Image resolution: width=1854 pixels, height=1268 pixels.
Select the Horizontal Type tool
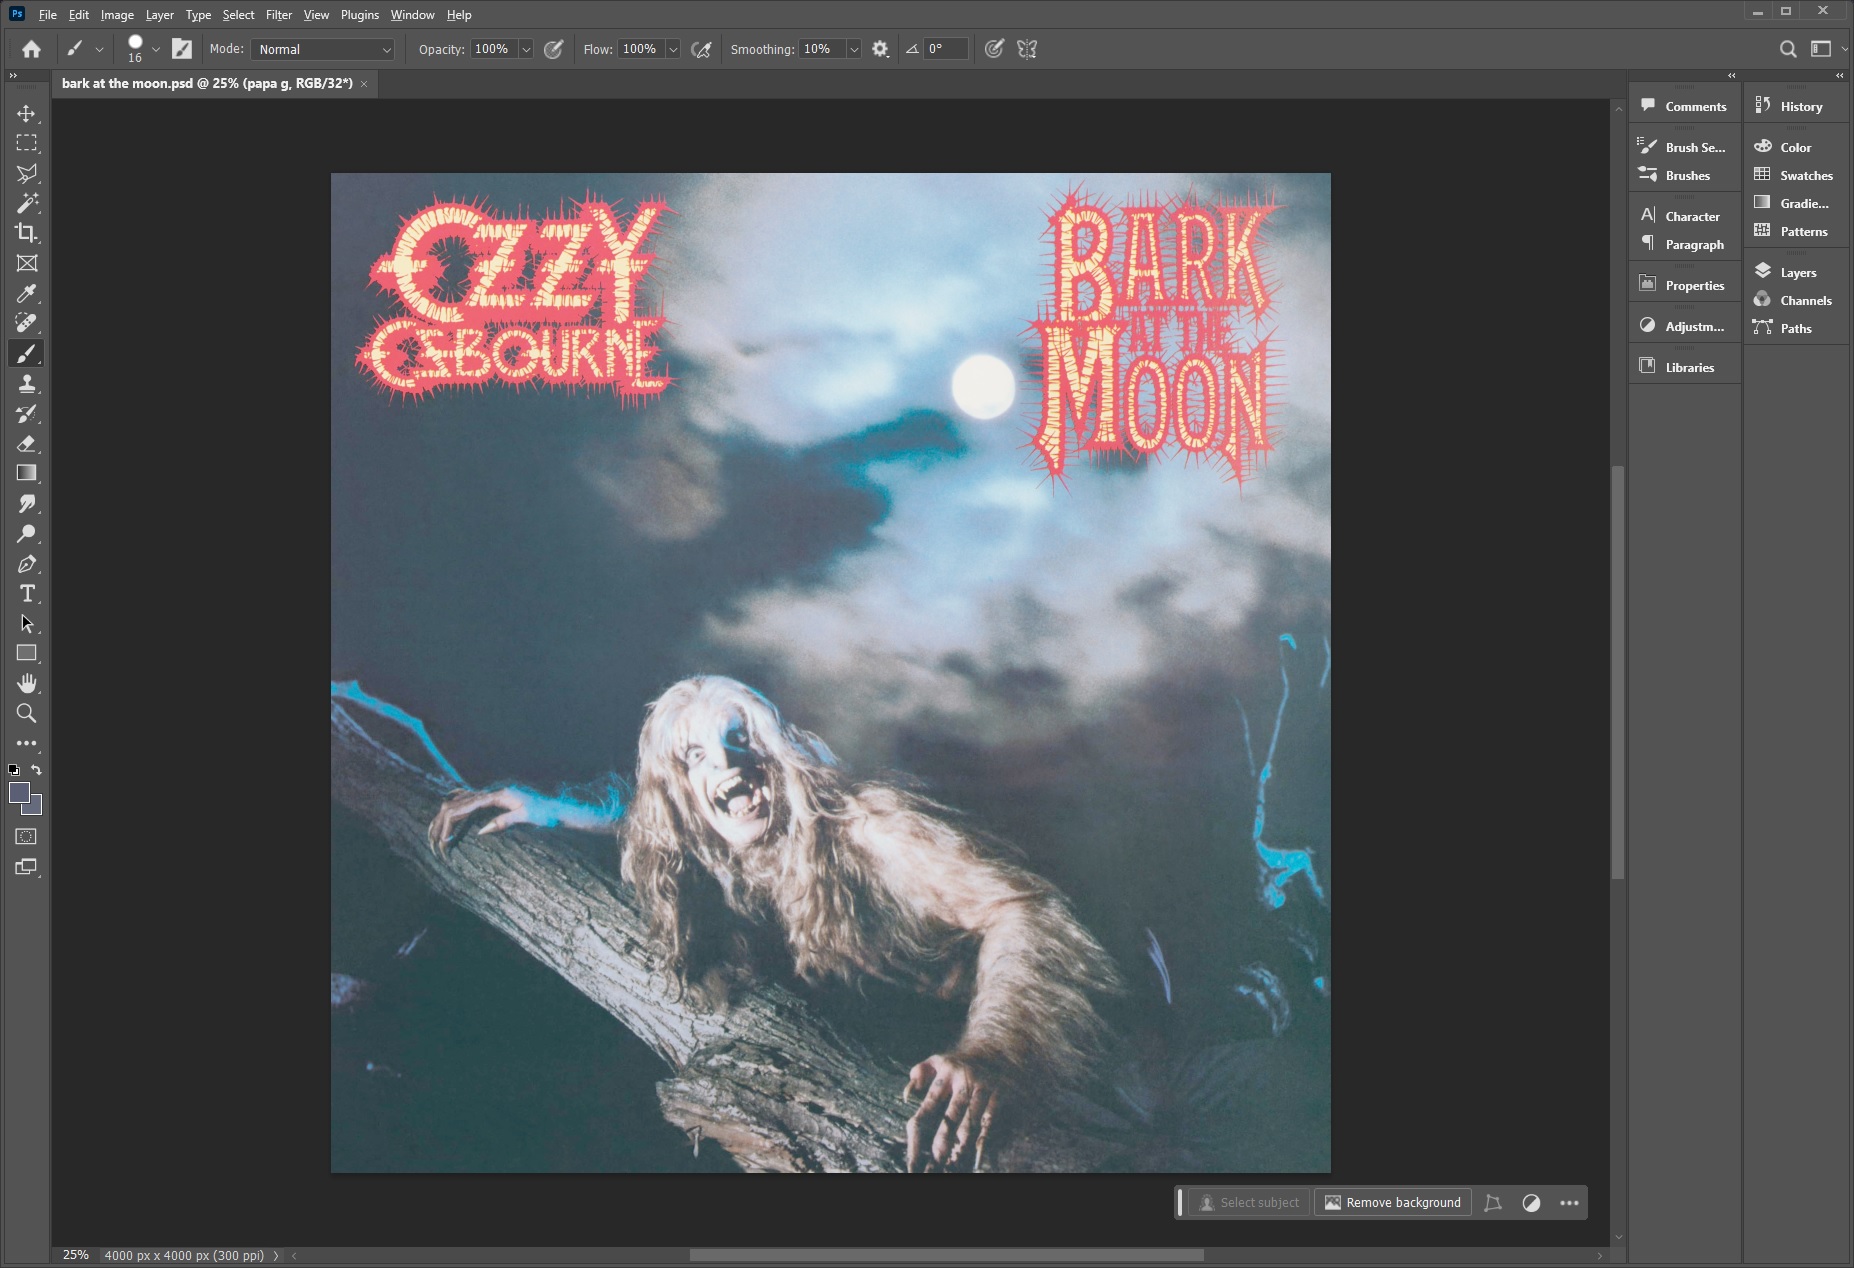pos(27,593)
